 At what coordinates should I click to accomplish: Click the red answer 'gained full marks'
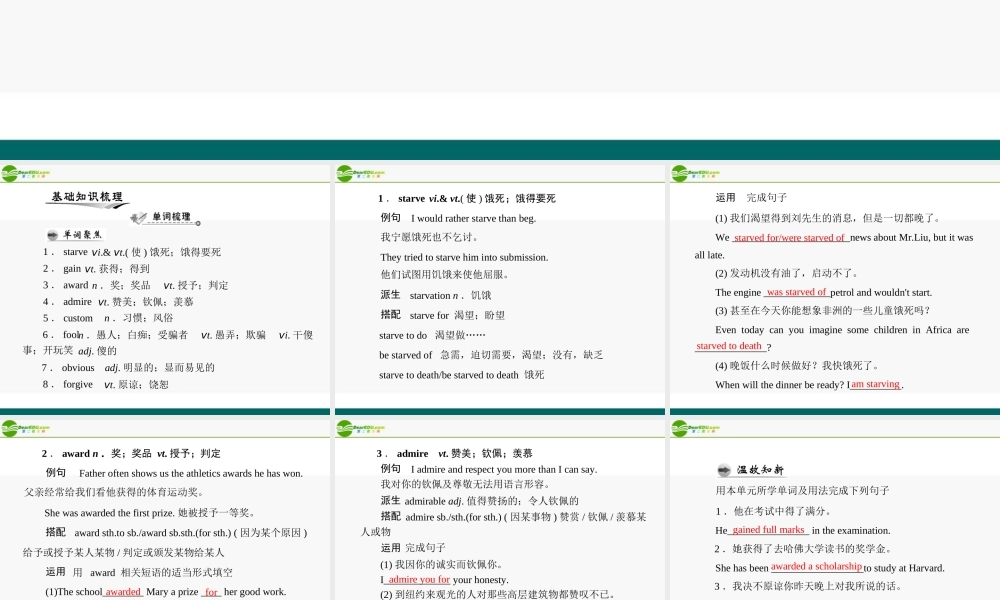click(x=768, y=530)
